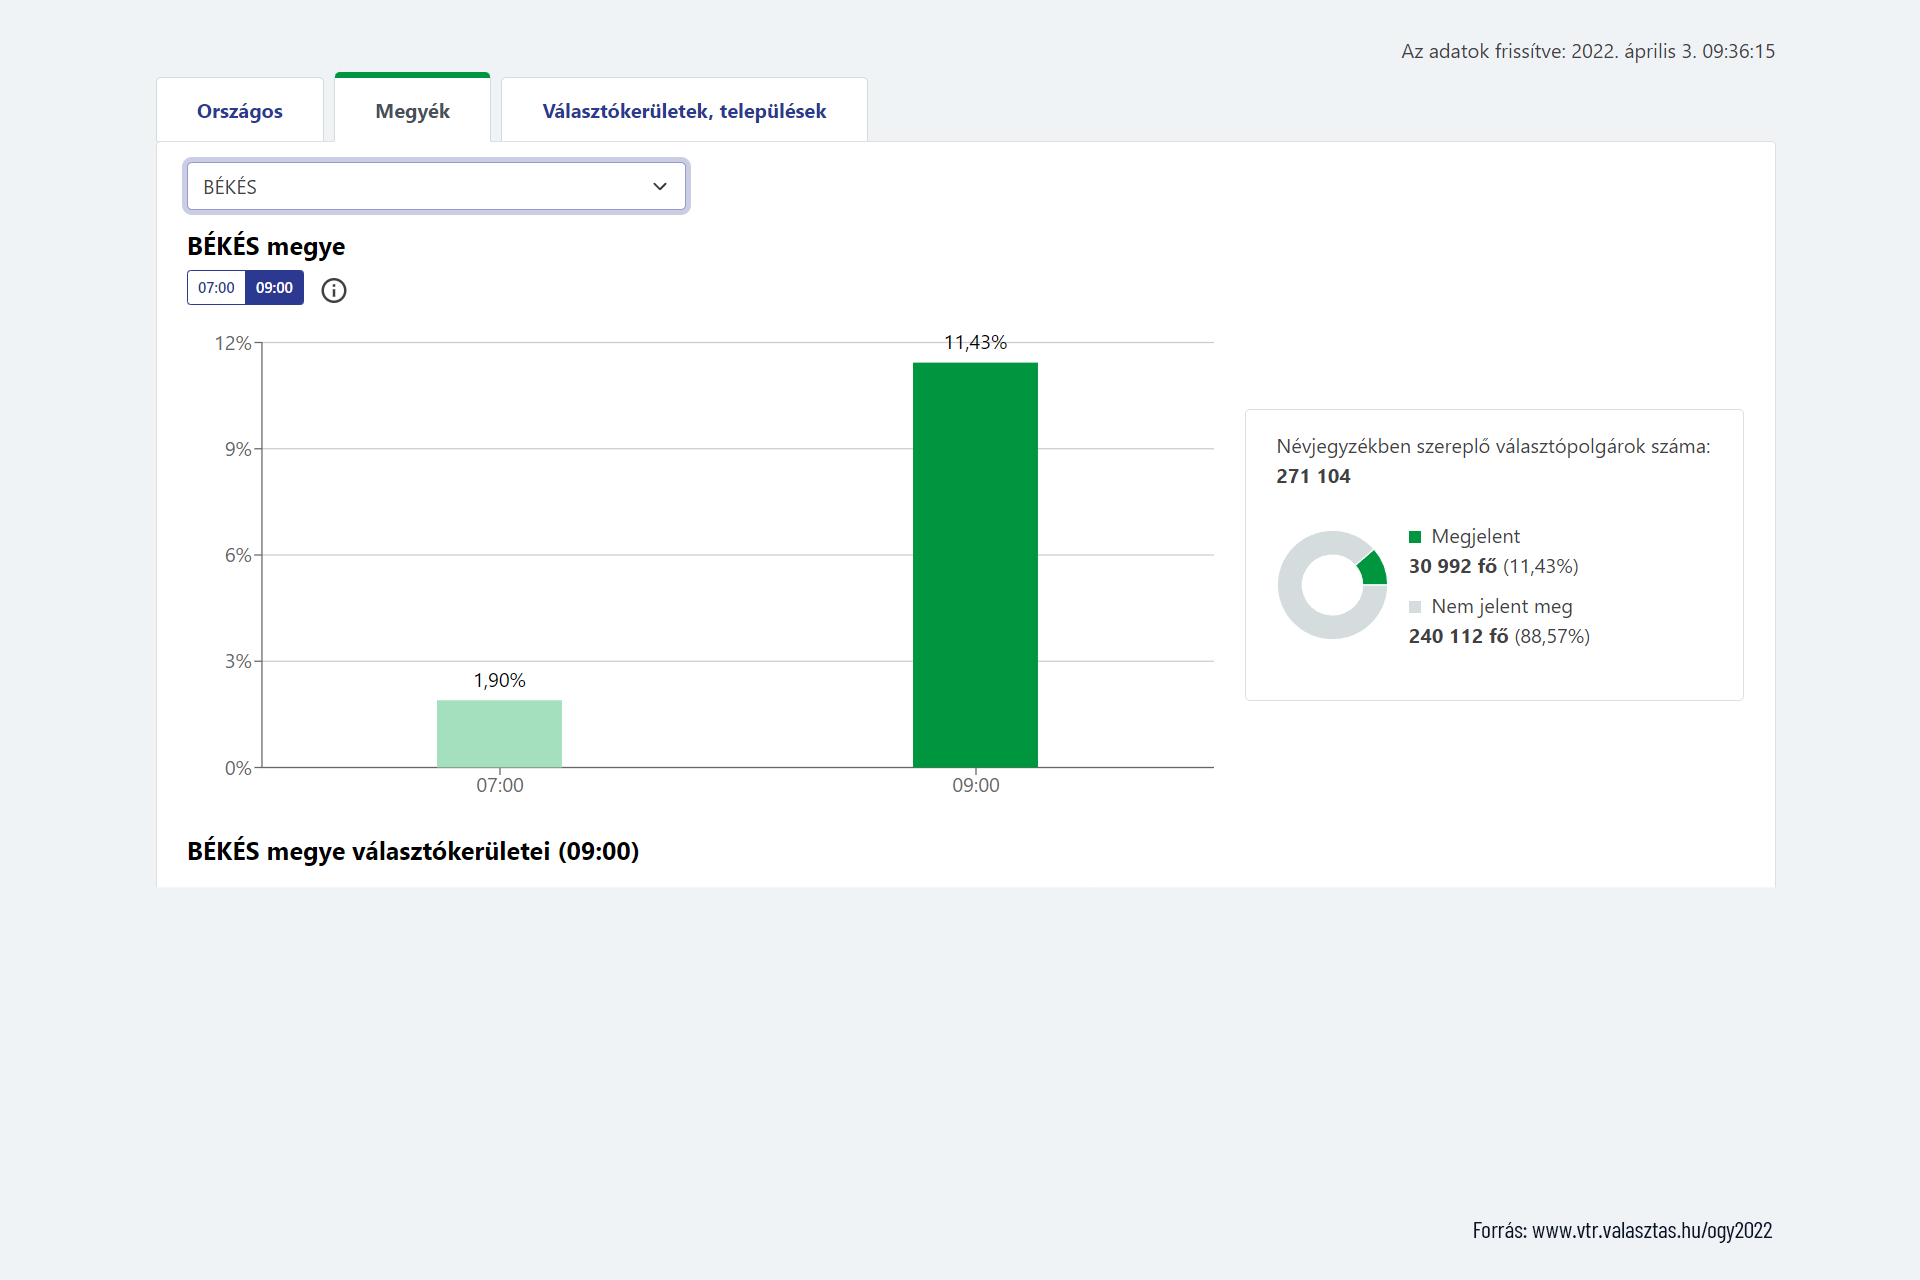Image resolution: width=1920 pixels, height=1280 pixels.
Task: Click the Forrás vtr.valasztas.hu source text
Action: pos(1622,1230)
